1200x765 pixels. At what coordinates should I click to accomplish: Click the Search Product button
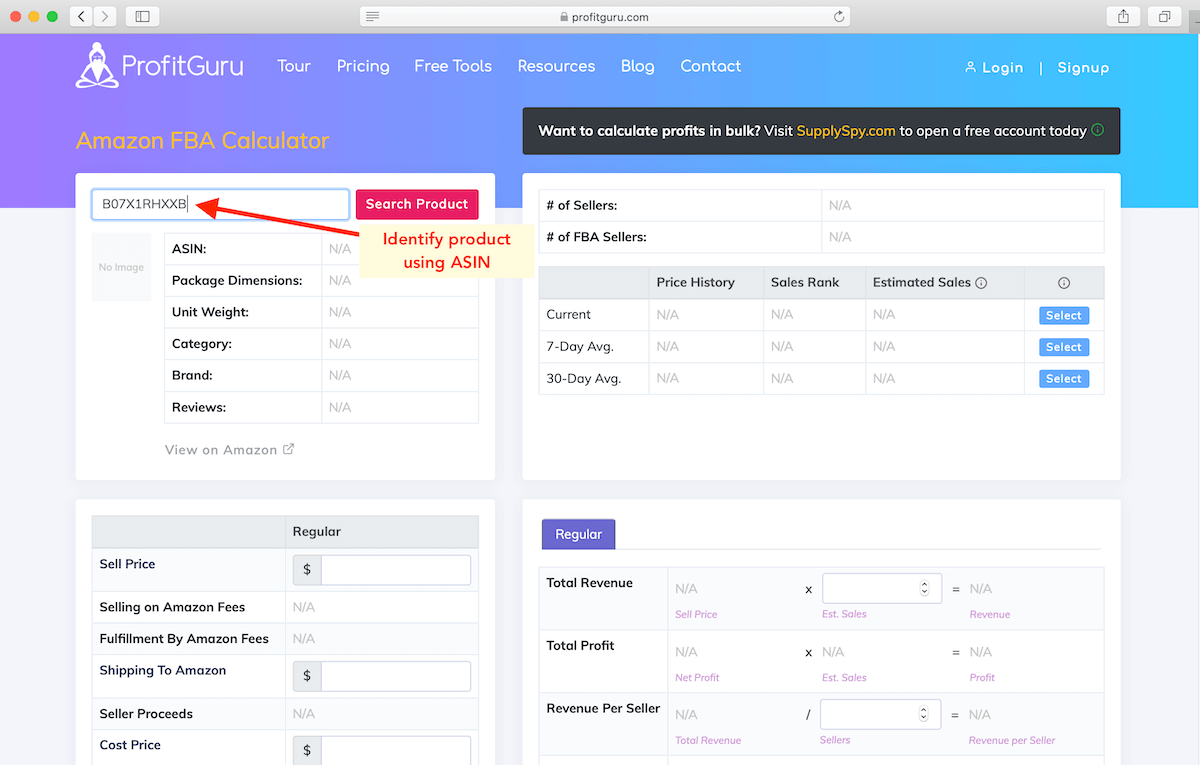pyautogui.click(x=417, y=204)
